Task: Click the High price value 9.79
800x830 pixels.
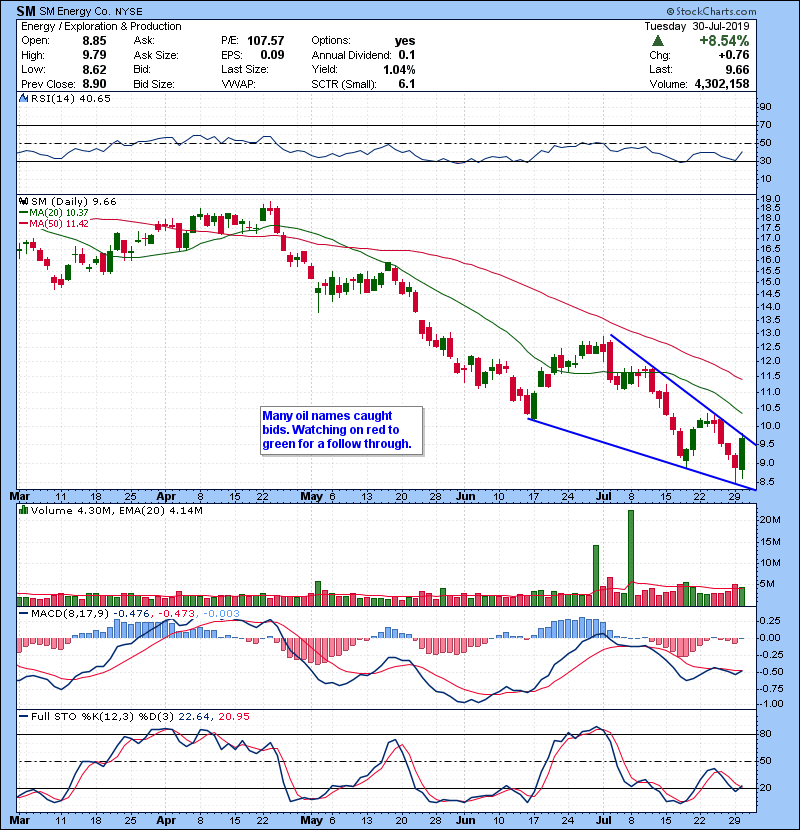Action: (94, 55)
